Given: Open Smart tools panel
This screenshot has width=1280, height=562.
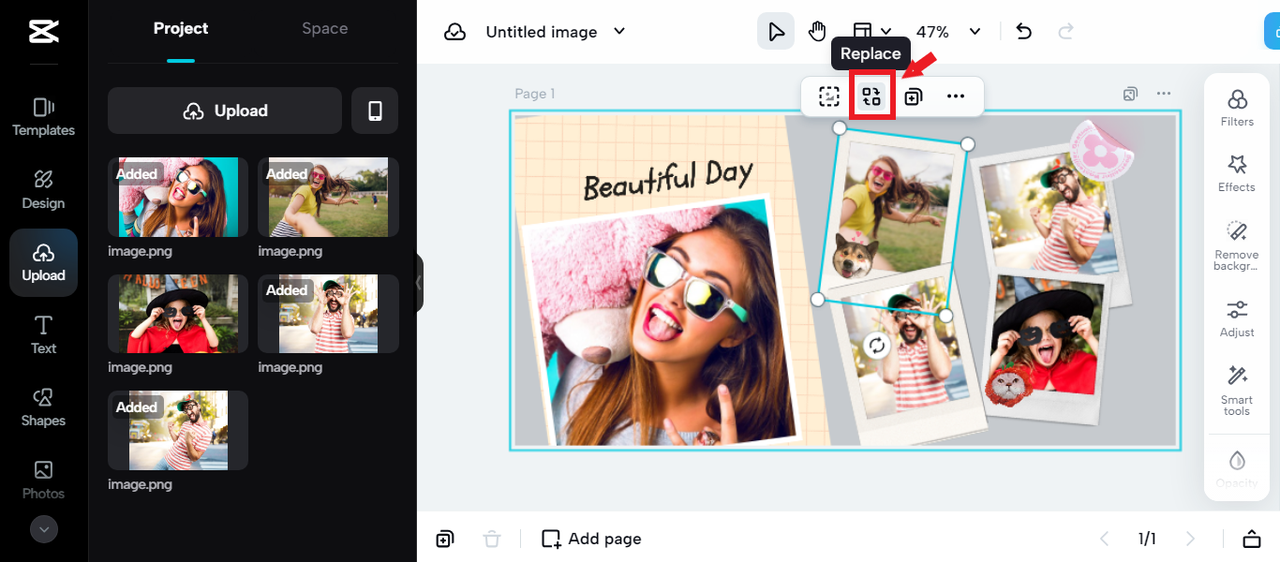Looking at the screenshot, I should [x=1237, y=390].
